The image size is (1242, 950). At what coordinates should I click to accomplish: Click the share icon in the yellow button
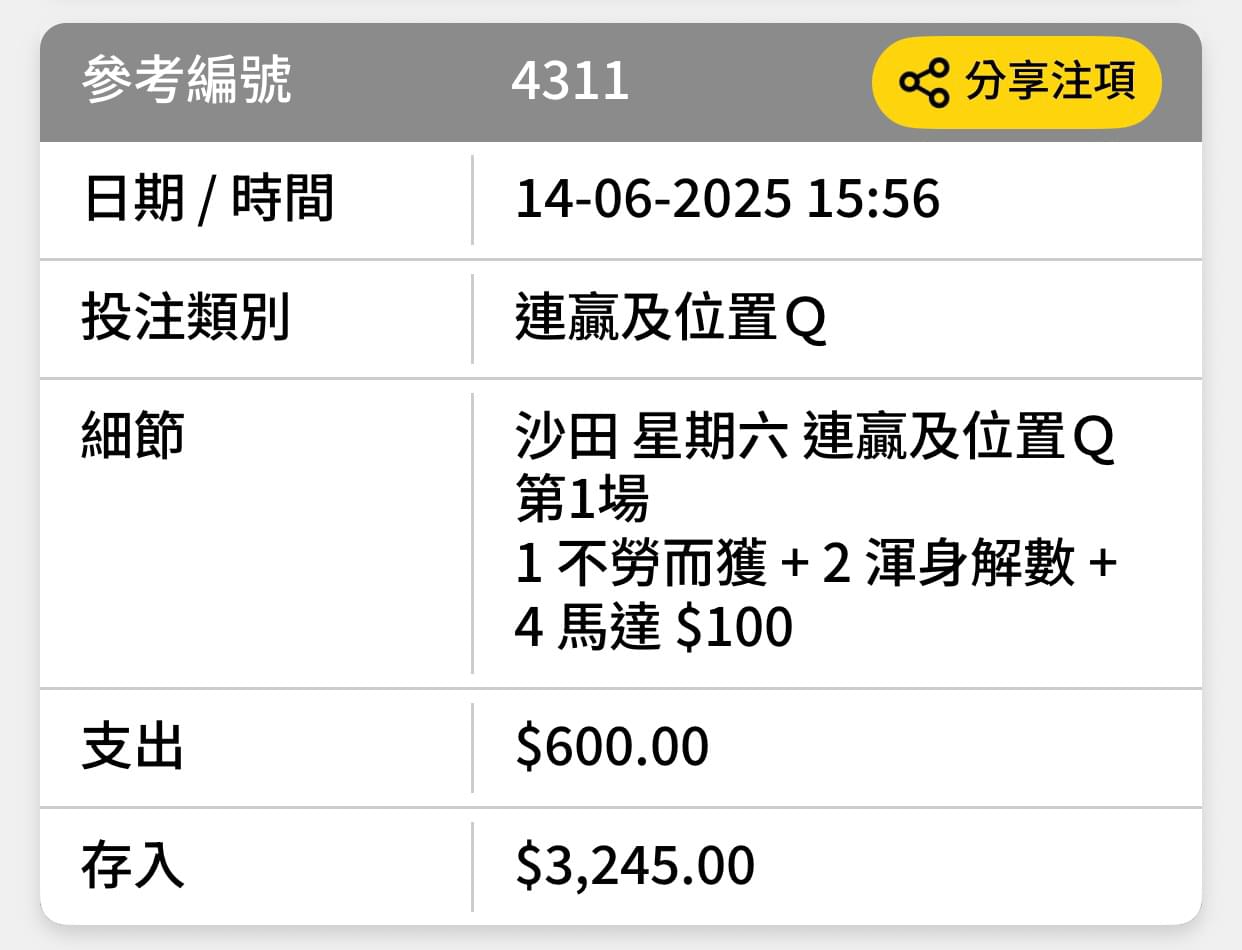pos(924,82)
